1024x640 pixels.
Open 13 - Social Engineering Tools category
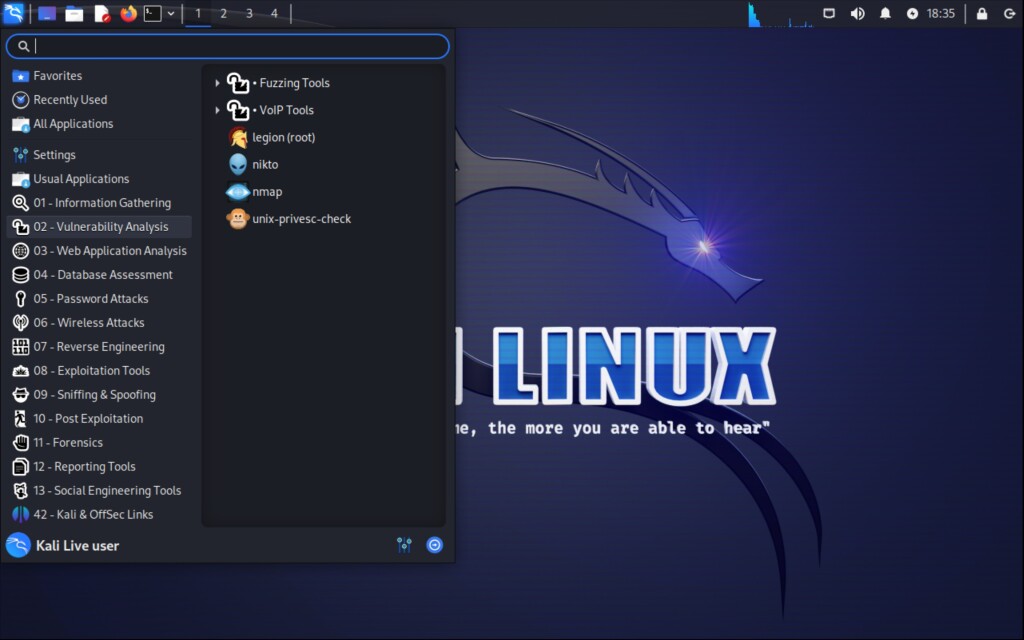[x=99, y=490]
